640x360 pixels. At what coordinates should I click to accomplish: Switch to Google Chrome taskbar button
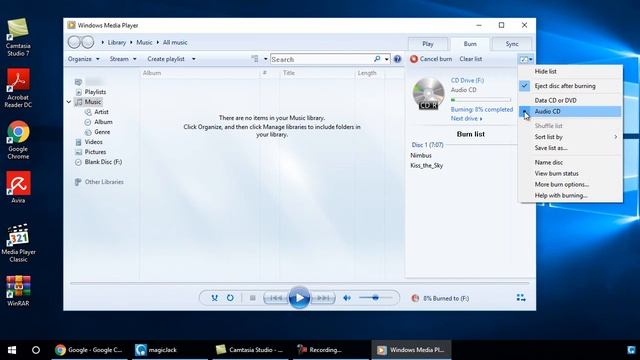click(89, 350)
